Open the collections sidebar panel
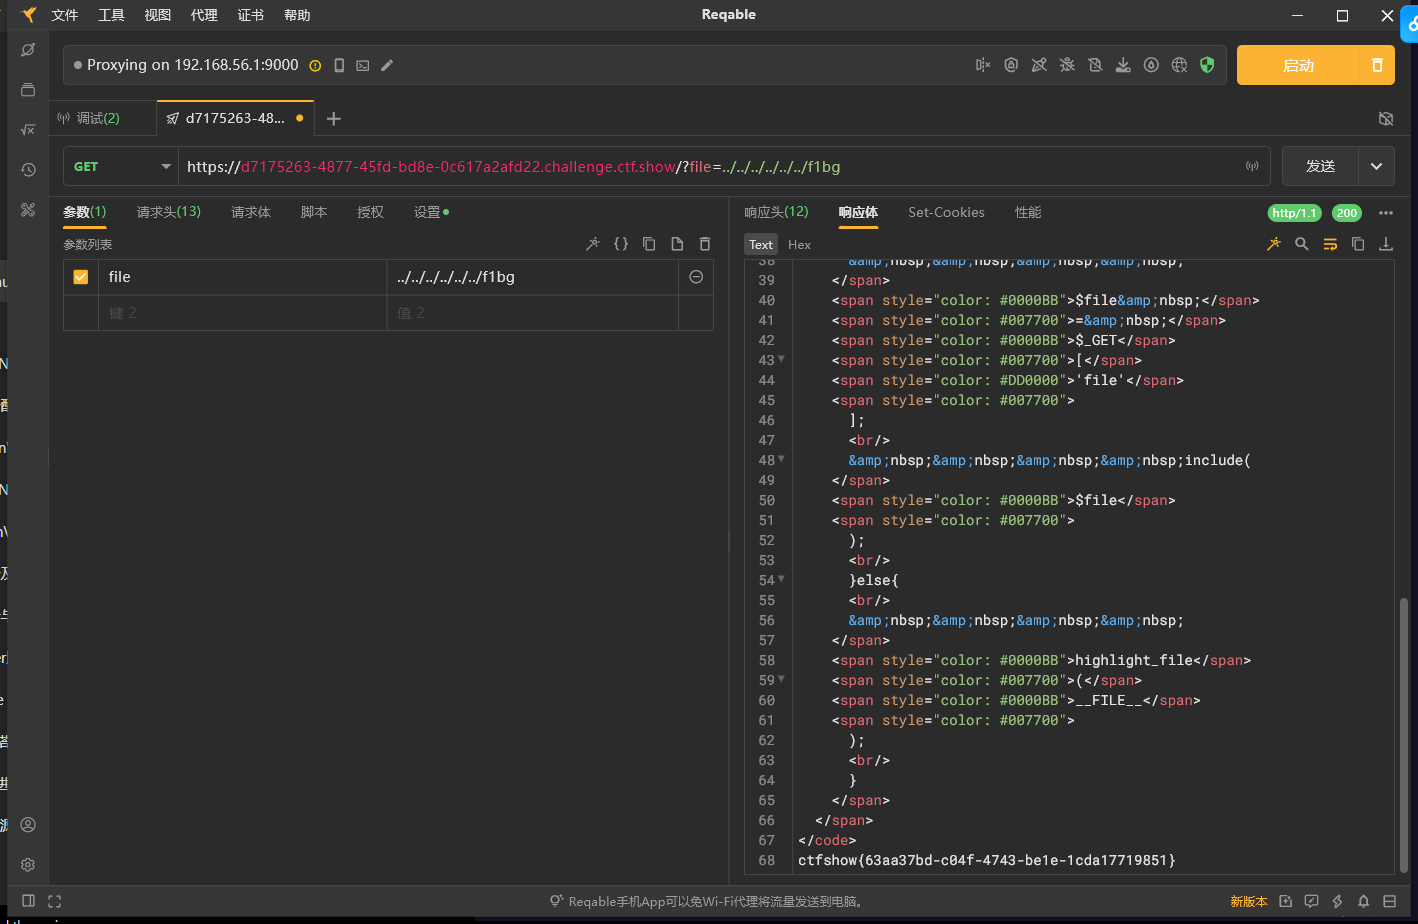Viewport: 1418px width, 924px height. point(28,90)
